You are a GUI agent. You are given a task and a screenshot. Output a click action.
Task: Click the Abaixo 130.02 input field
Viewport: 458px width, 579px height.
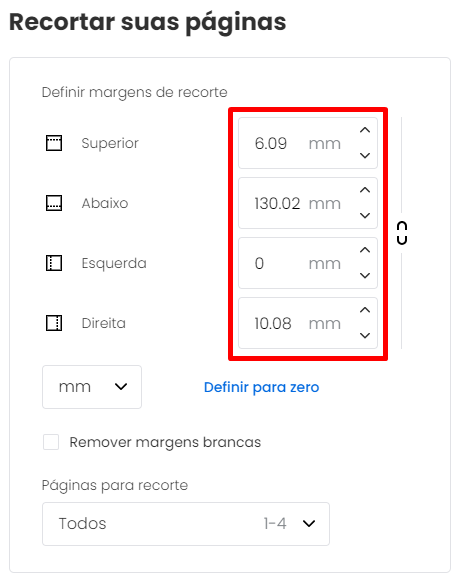coord(308,203)
